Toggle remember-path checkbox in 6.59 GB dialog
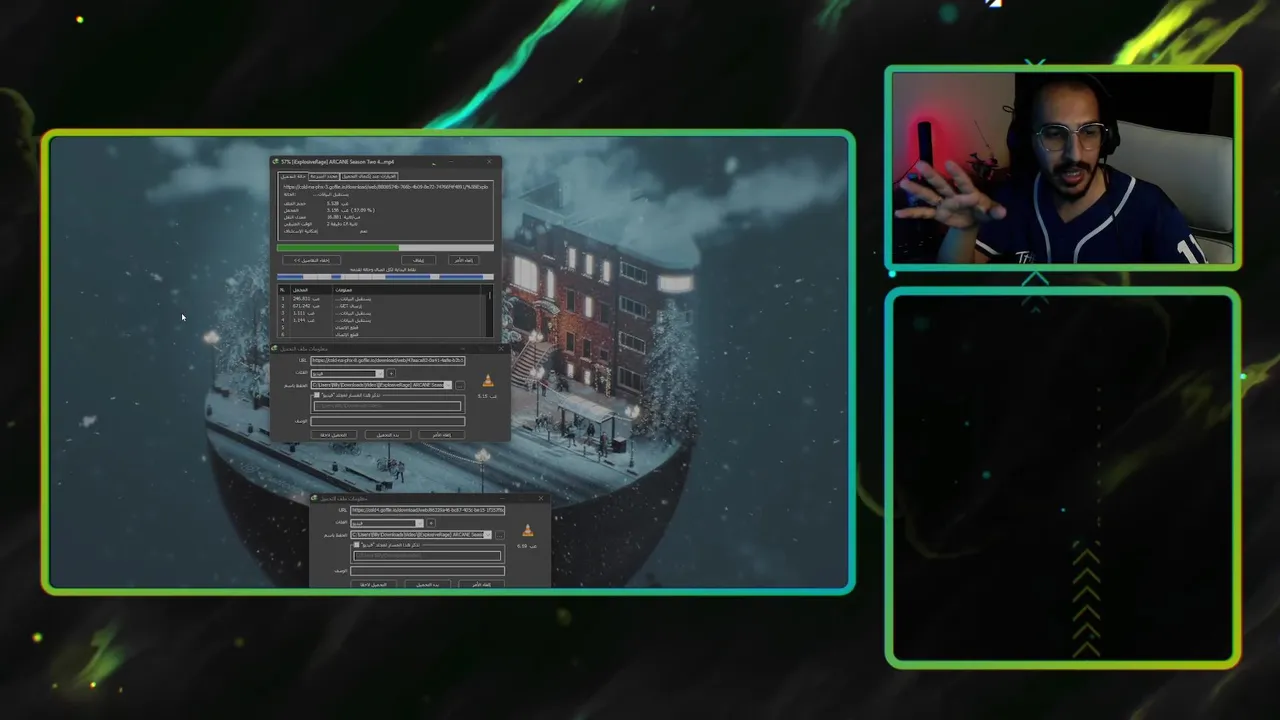Screen dimensions: 1280x720 tap(356, 545)
